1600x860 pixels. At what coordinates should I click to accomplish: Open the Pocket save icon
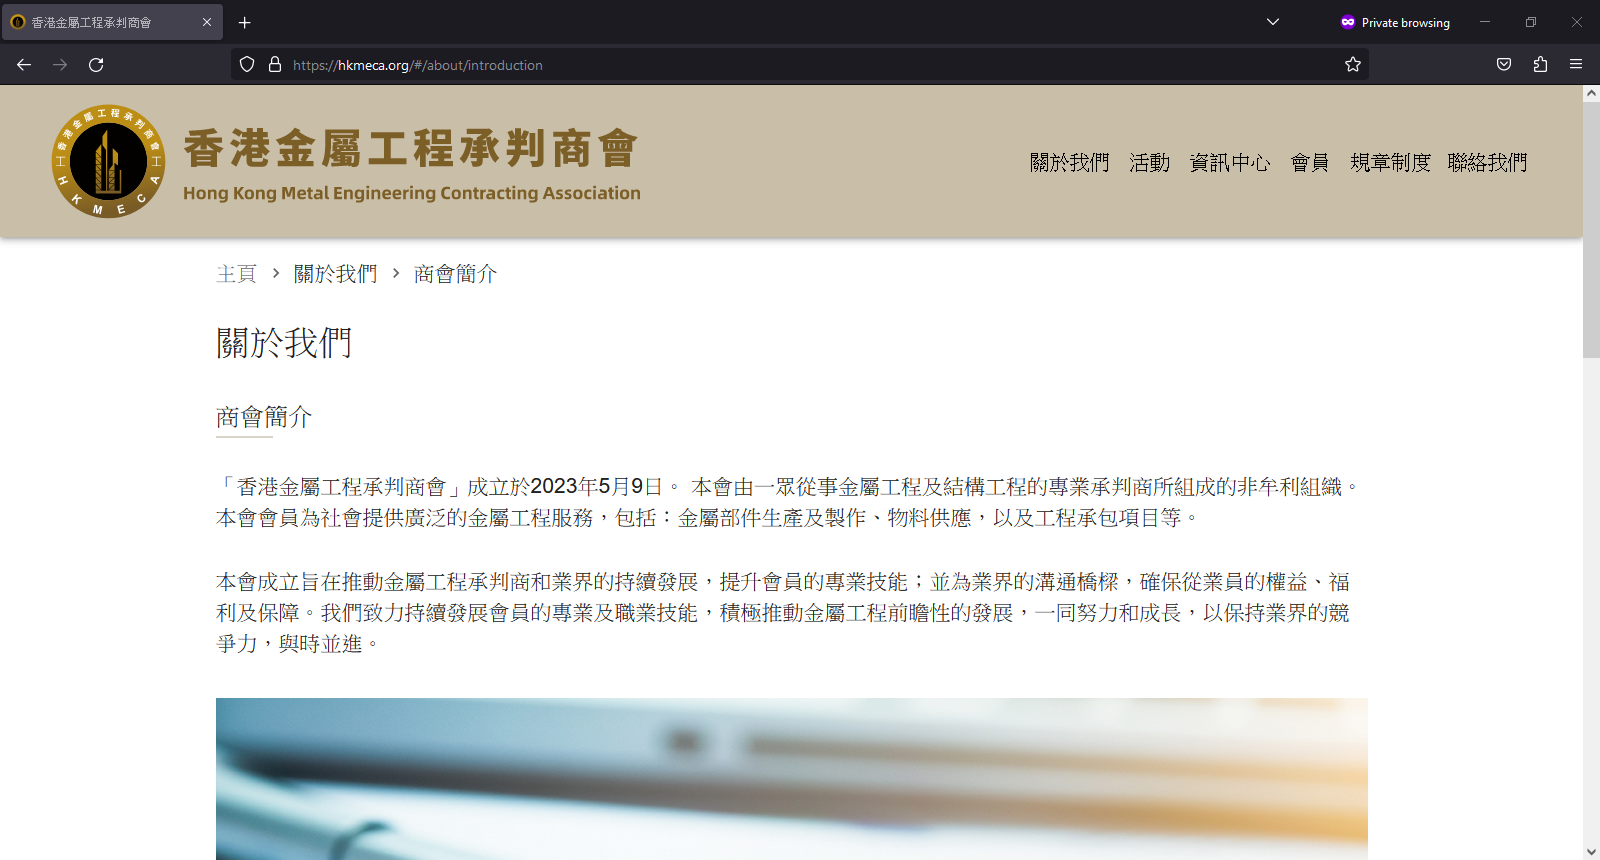[x=1504, y=65]
